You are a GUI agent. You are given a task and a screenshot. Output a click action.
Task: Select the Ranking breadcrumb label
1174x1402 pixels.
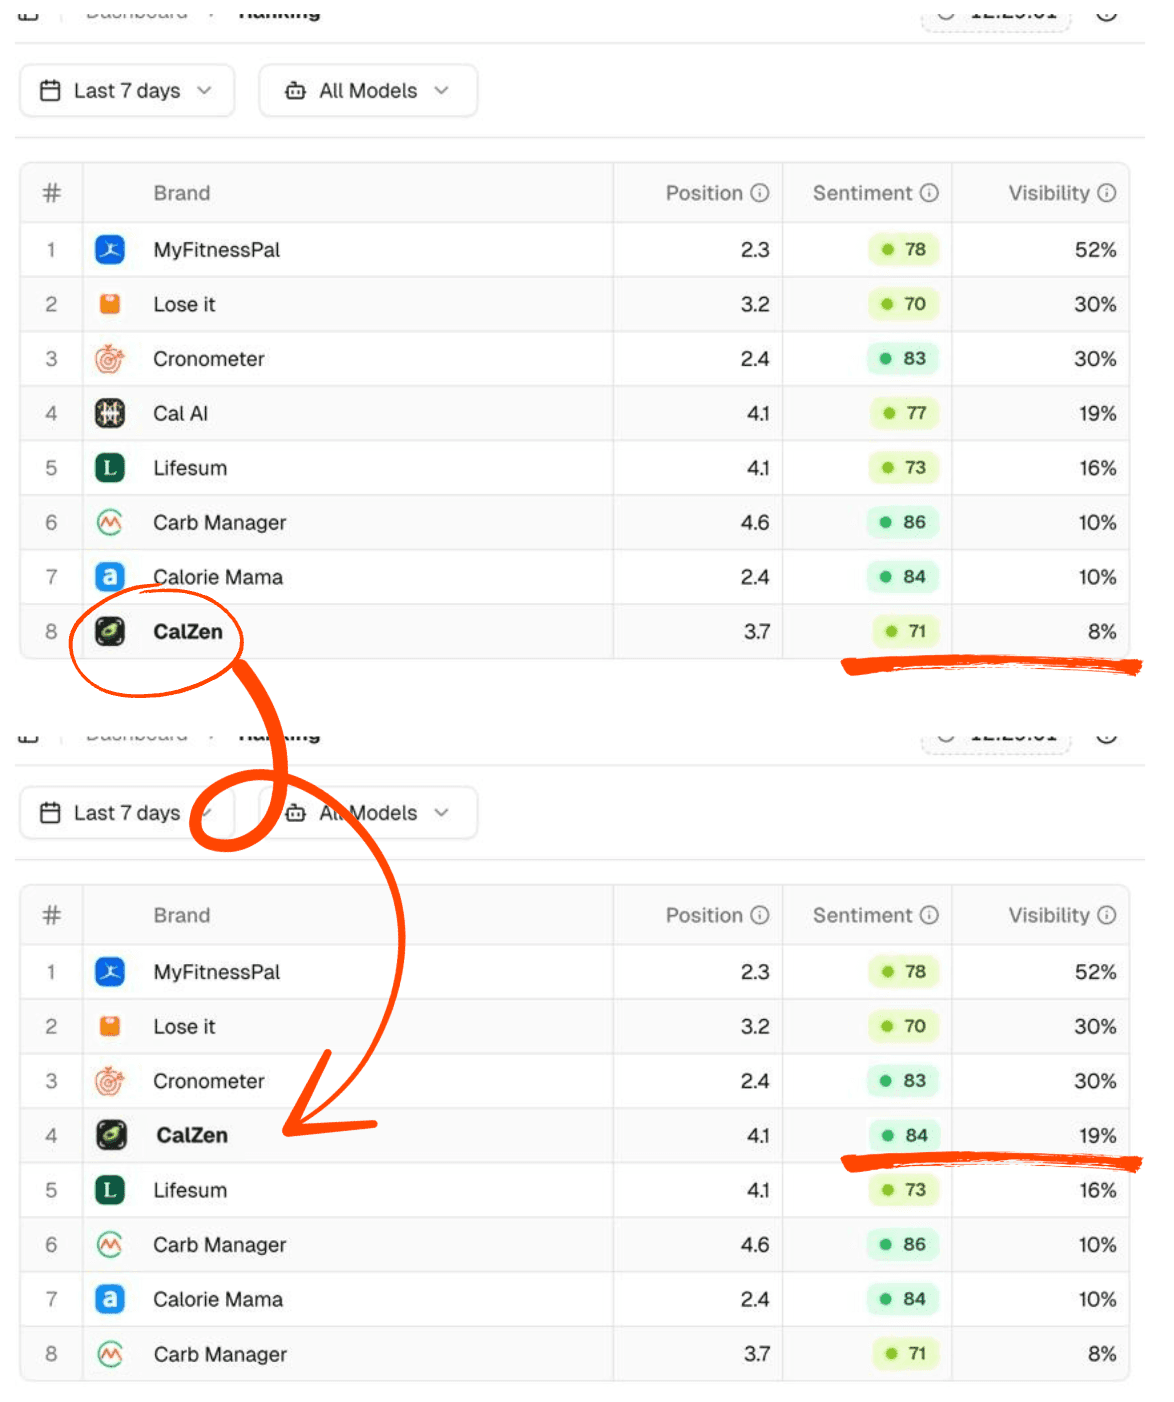point(279,12)
